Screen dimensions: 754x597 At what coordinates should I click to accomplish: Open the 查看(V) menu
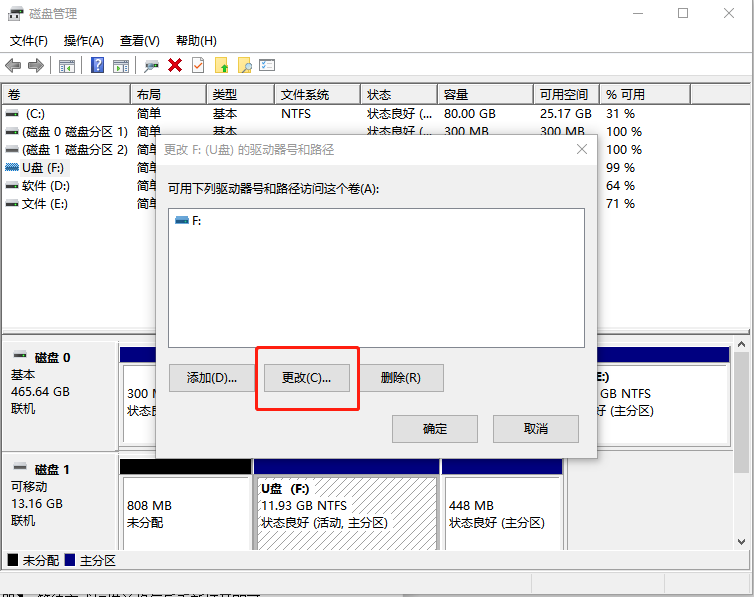pos(139,41)
